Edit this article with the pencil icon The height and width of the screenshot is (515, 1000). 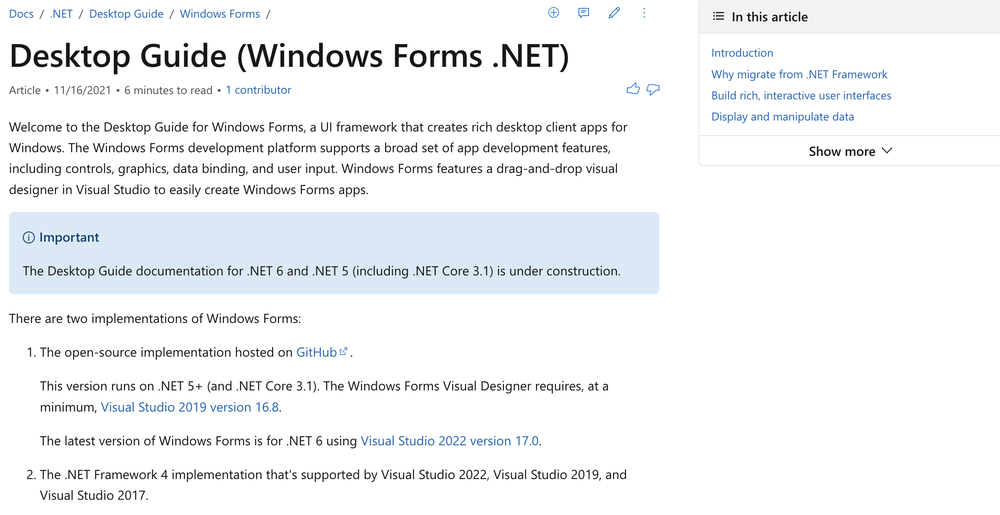coord(614,13)
